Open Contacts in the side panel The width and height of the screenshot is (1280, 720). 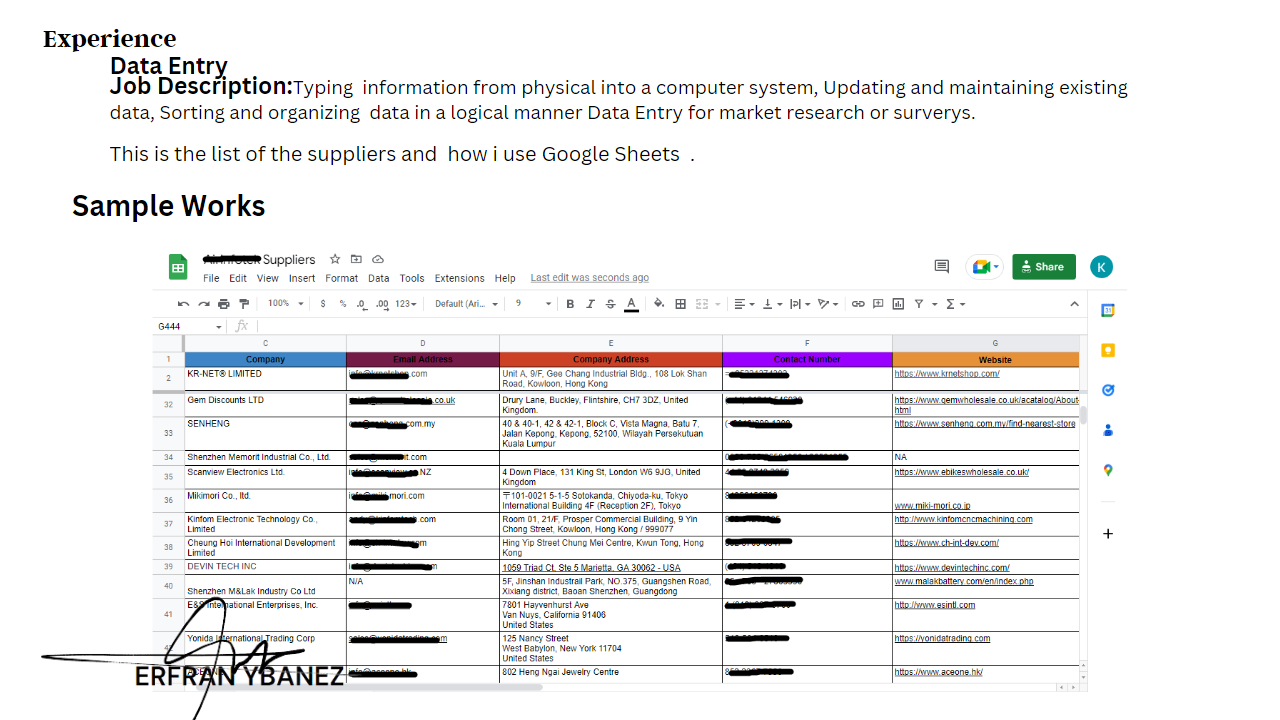coord(1108,430)
